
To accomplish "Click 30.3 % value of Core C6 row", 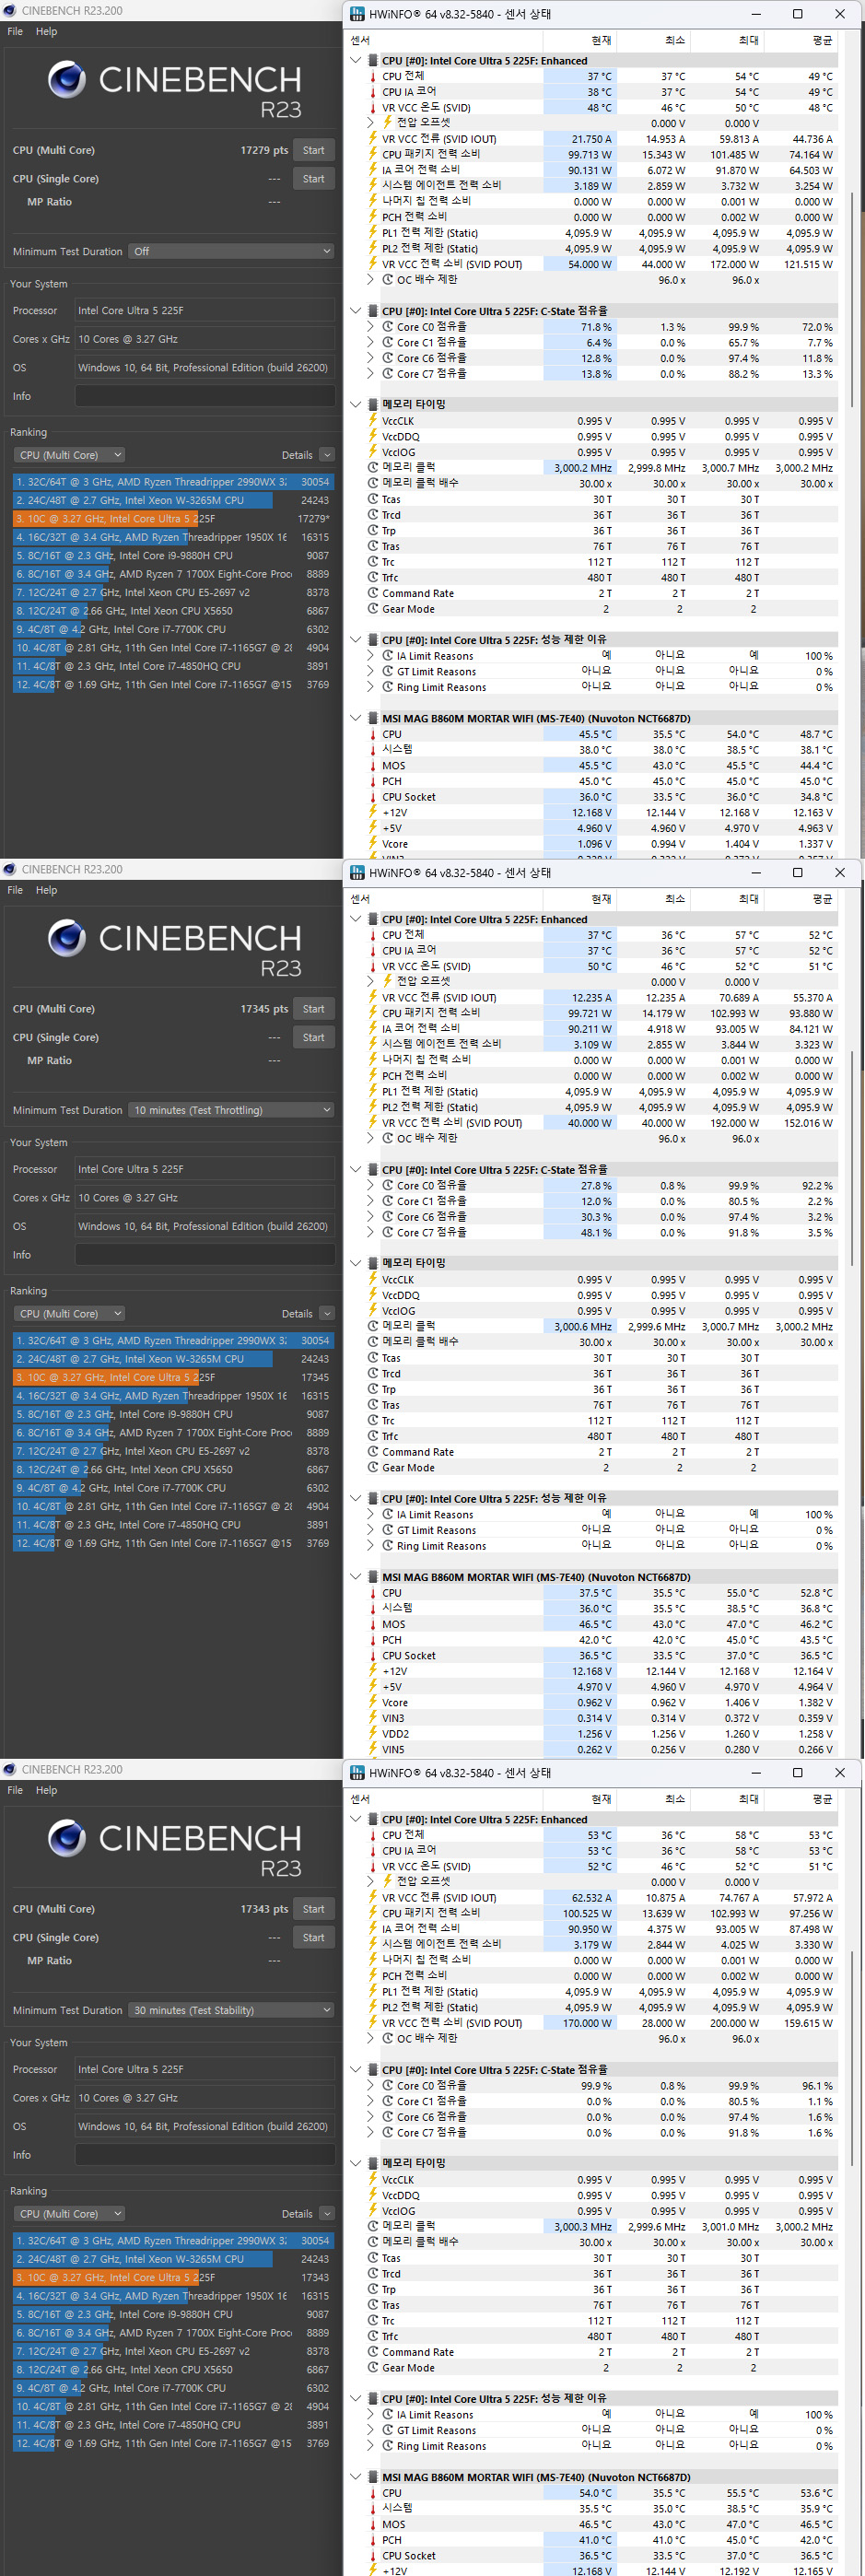I will coord(596,1217).
